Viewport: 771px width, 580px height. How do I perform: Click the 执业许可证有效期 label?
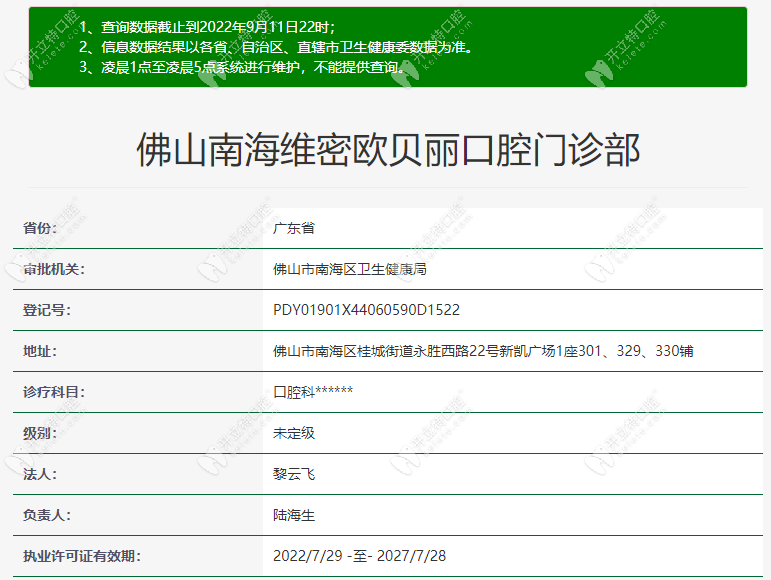[82, 556]
